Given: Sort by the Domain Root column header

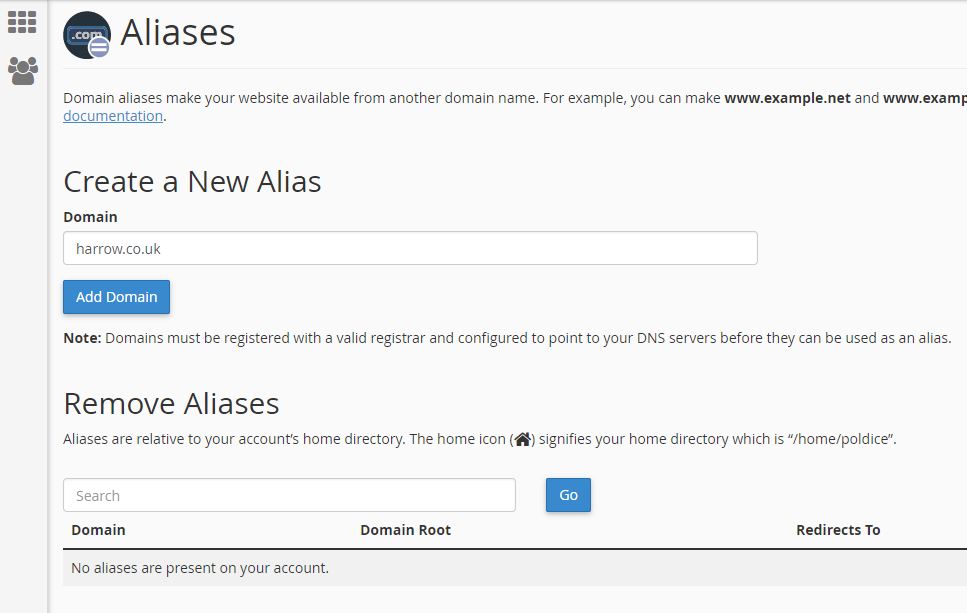Looking at the screenshot, I should pos(405,530).
